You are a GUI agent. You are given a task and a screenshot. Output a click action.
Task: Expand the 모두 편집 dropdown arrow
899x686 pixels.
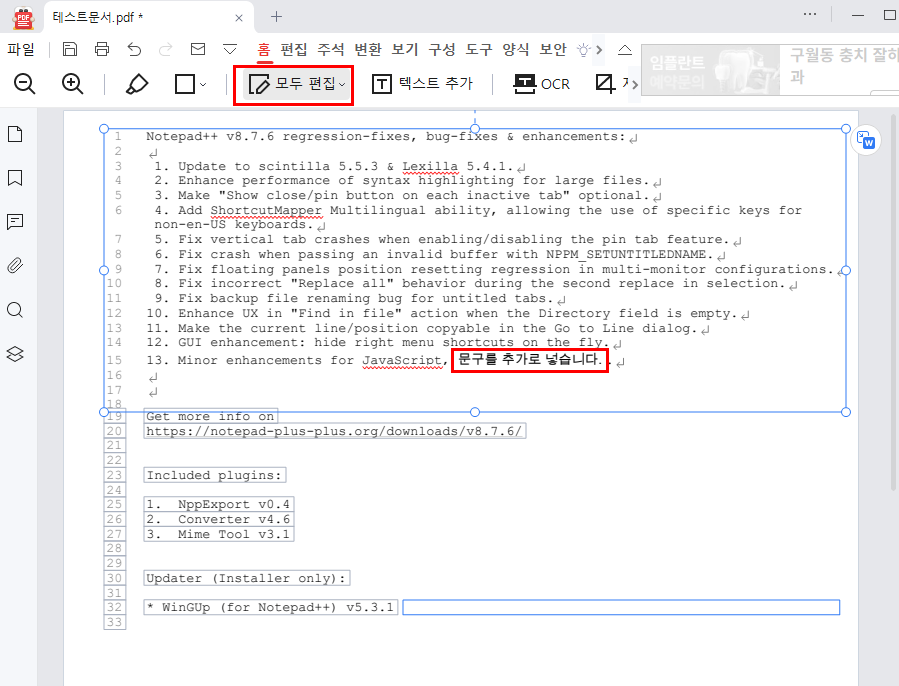tap(342, 85)
